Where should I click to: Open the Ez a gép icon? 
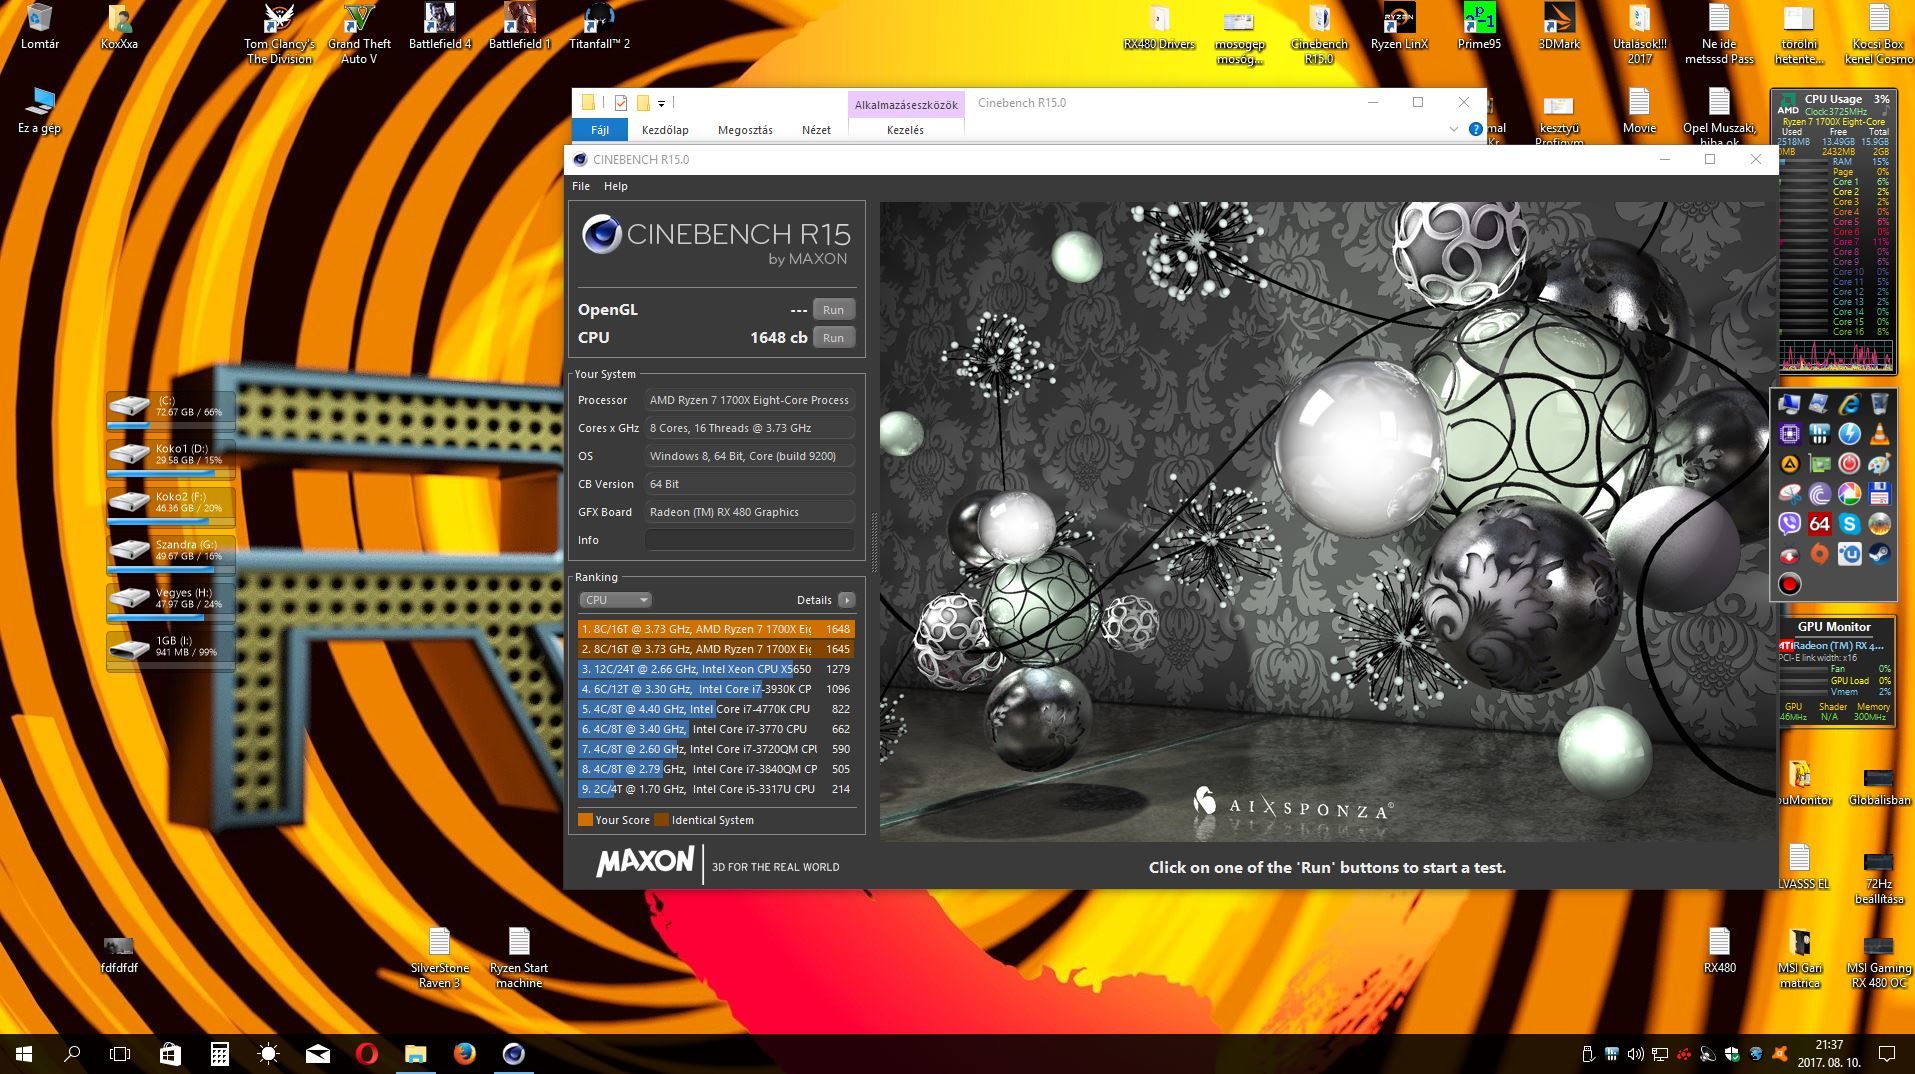click(x=40, y=111)
